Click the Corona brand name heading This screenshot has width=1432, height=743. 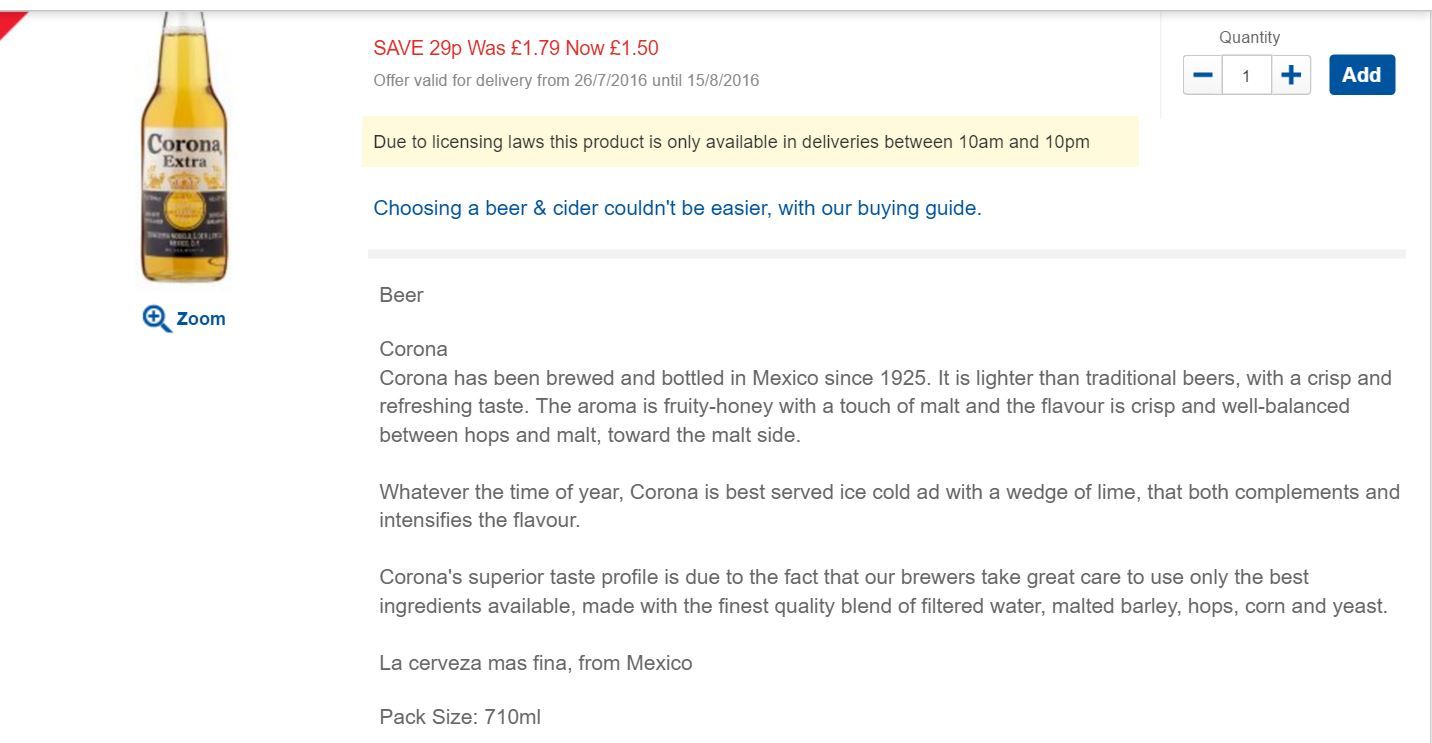(413, 349)
